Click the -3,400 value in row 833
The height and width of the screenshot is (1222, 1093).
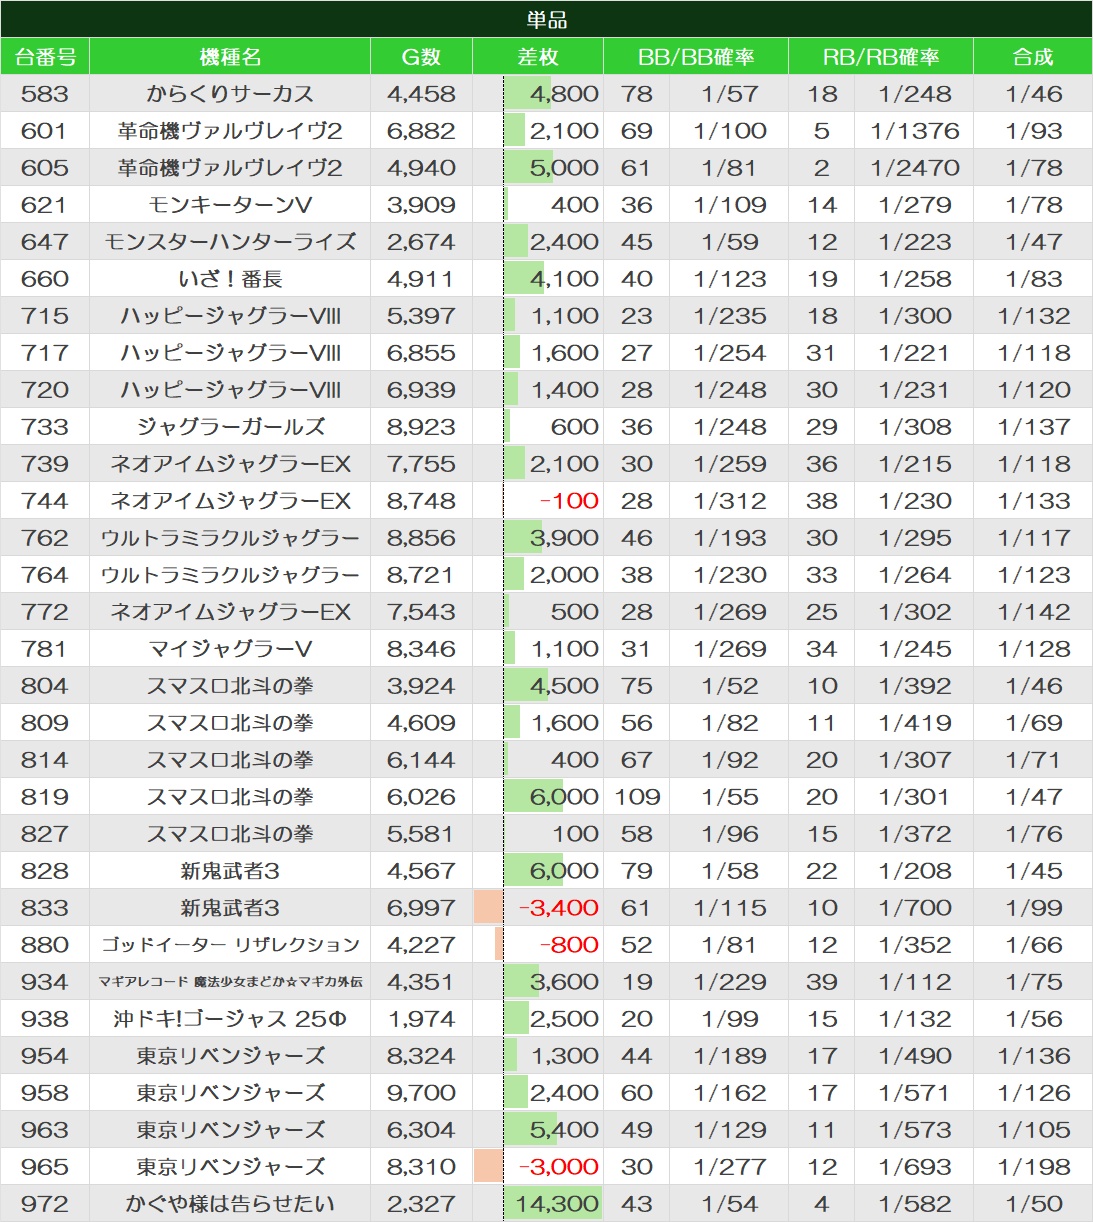(x=558, y=908)
